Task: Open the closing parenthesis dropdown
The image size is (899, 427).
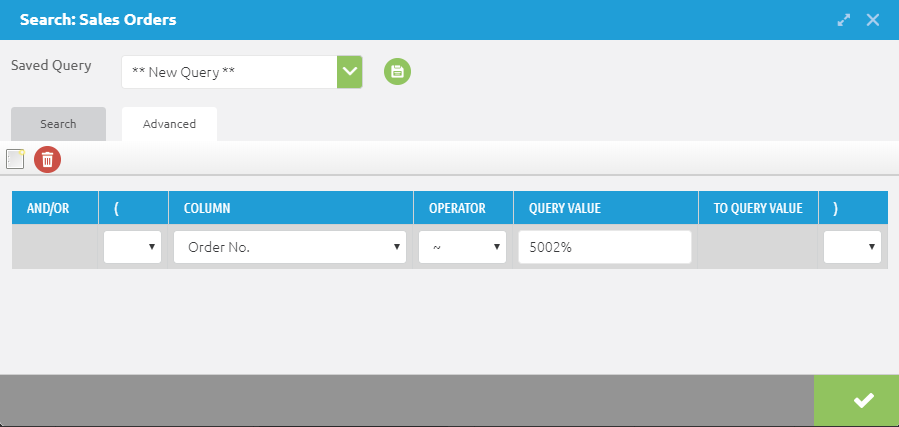Action: [852, 247]
